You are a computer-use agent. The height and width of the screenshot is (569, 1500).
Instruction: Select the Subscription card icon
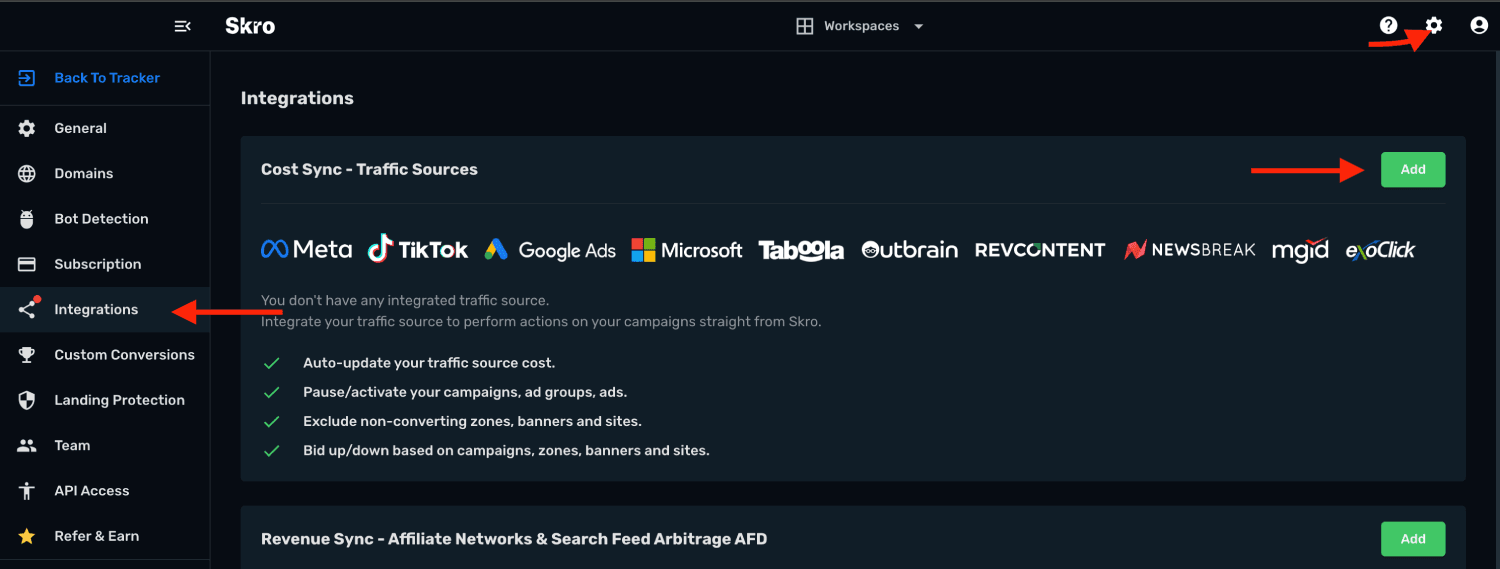click(x=27, y=264)
